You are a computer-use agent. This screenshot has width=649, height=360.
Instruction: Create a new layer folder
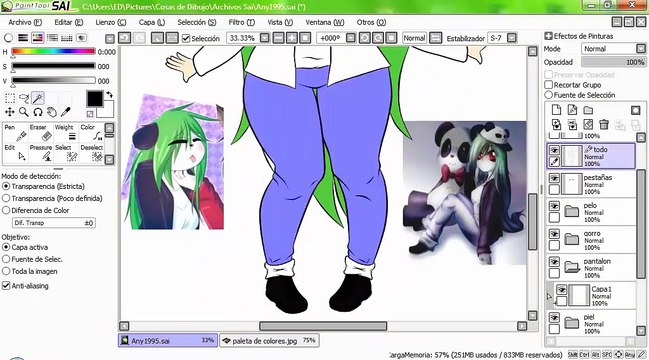(x=588, y=110)
